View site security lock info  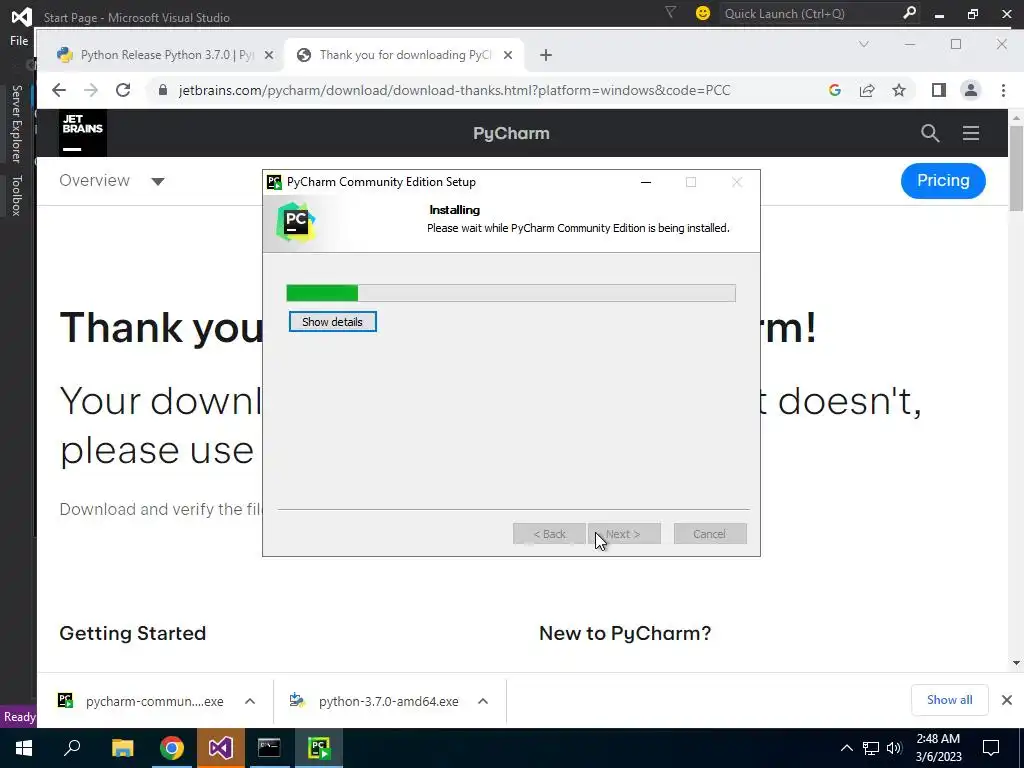[x=163, y=90]
